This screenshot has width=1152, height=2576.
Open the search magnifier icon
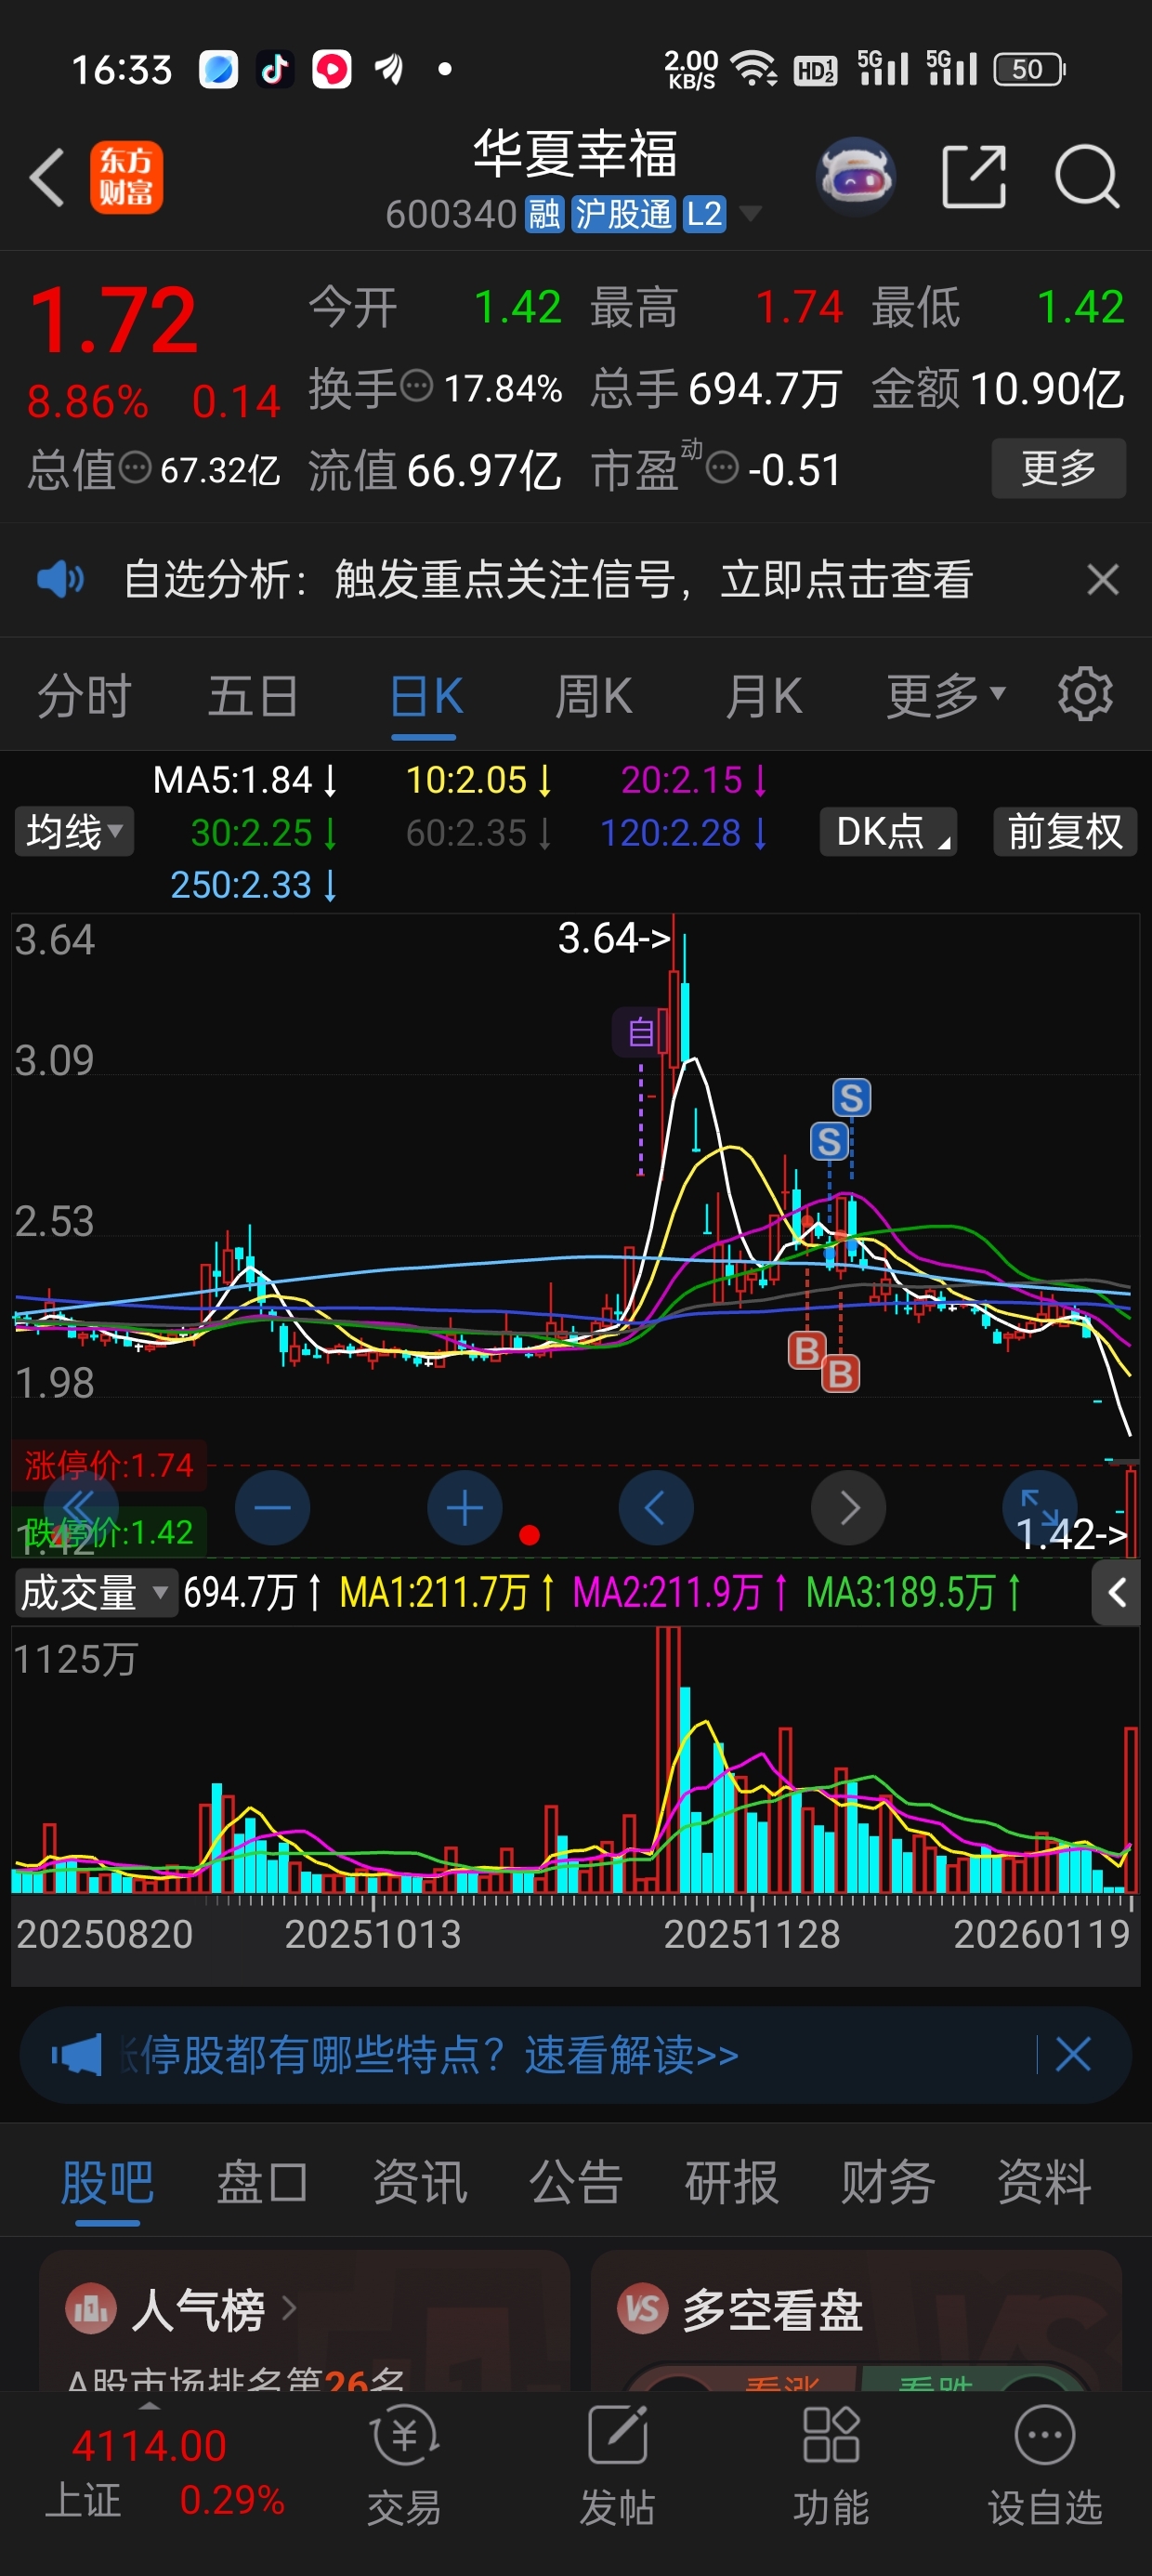tap(1087, 177)
